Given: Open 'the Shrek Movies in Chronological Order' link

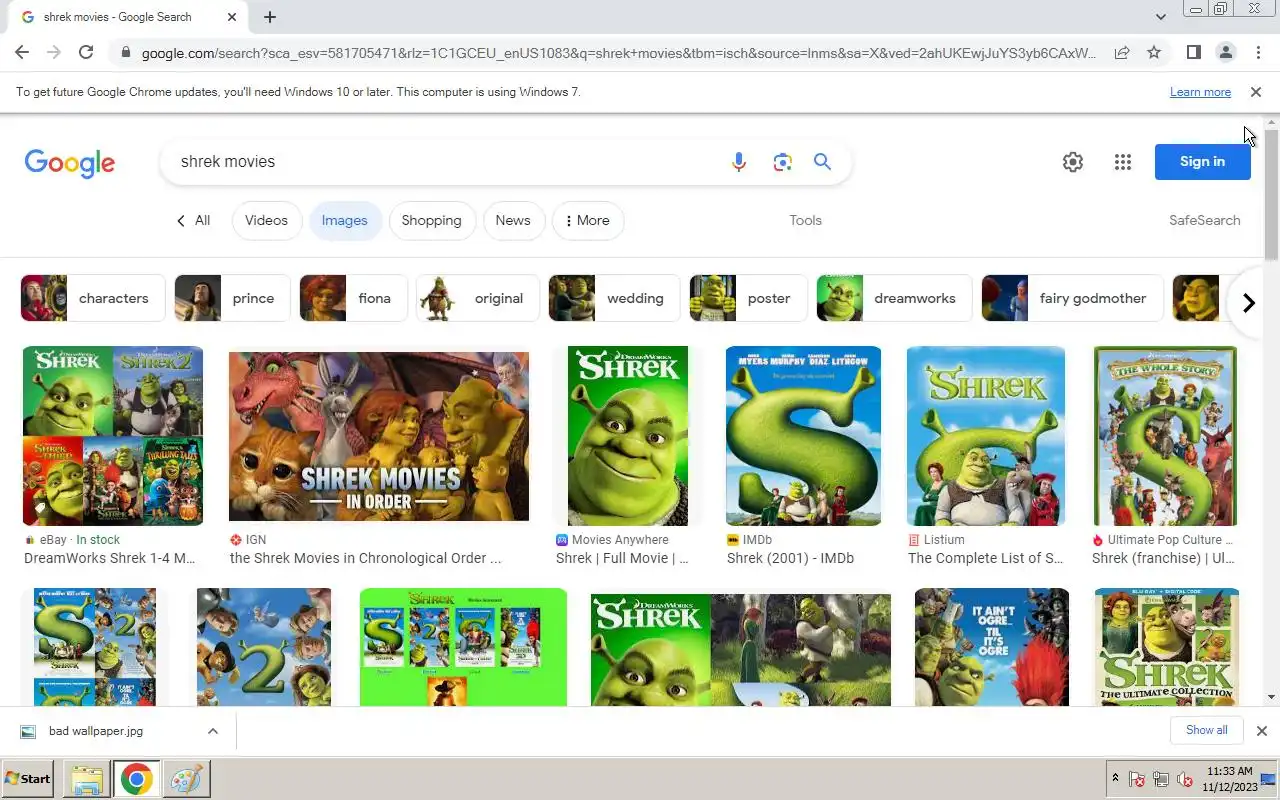Looking at the screenshot, I should pos(366,559).
